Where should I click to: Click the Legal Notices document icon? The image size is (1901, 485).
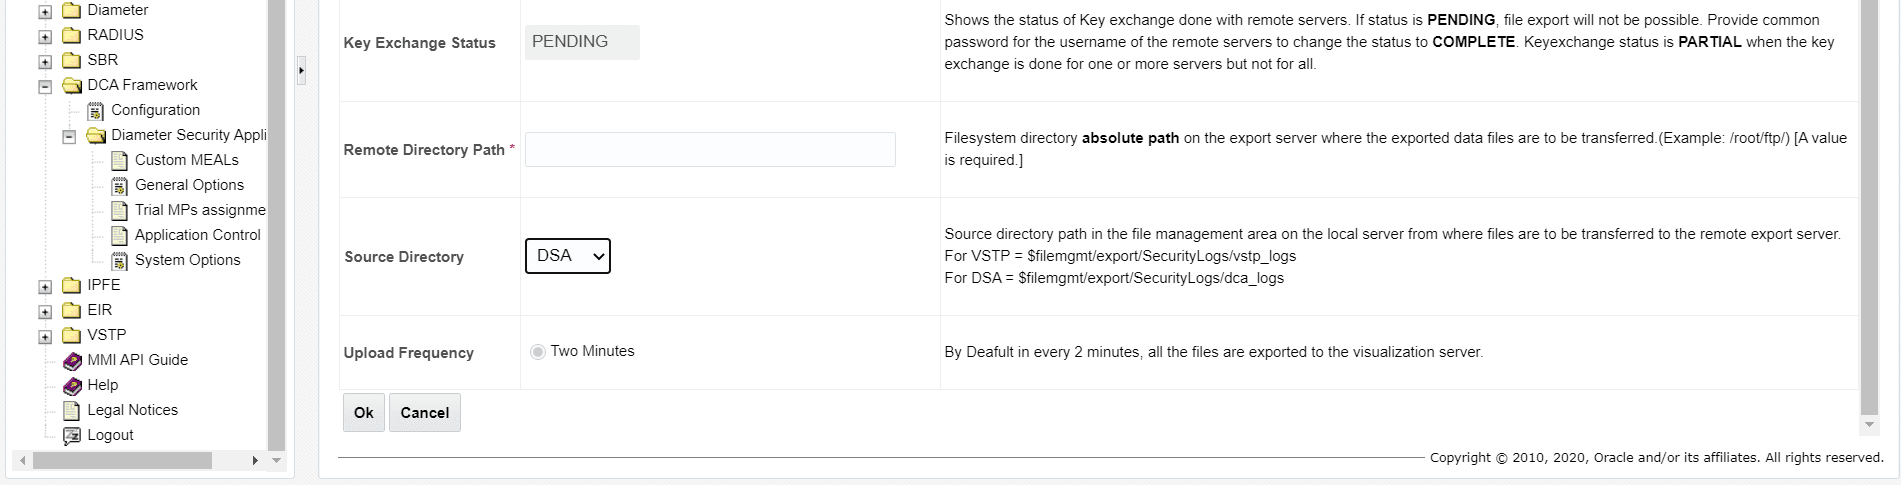[x=72, y=410]
